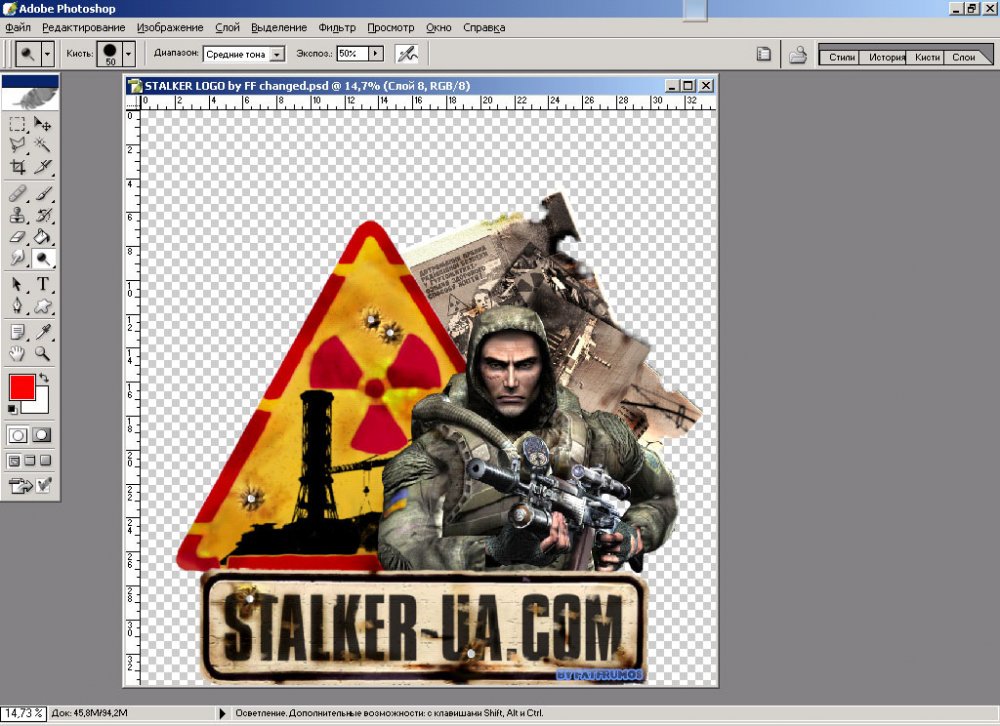This screenshot has height=726, width=1000.
Task: Open the Фильтр menu
Action: click(337, 27)
